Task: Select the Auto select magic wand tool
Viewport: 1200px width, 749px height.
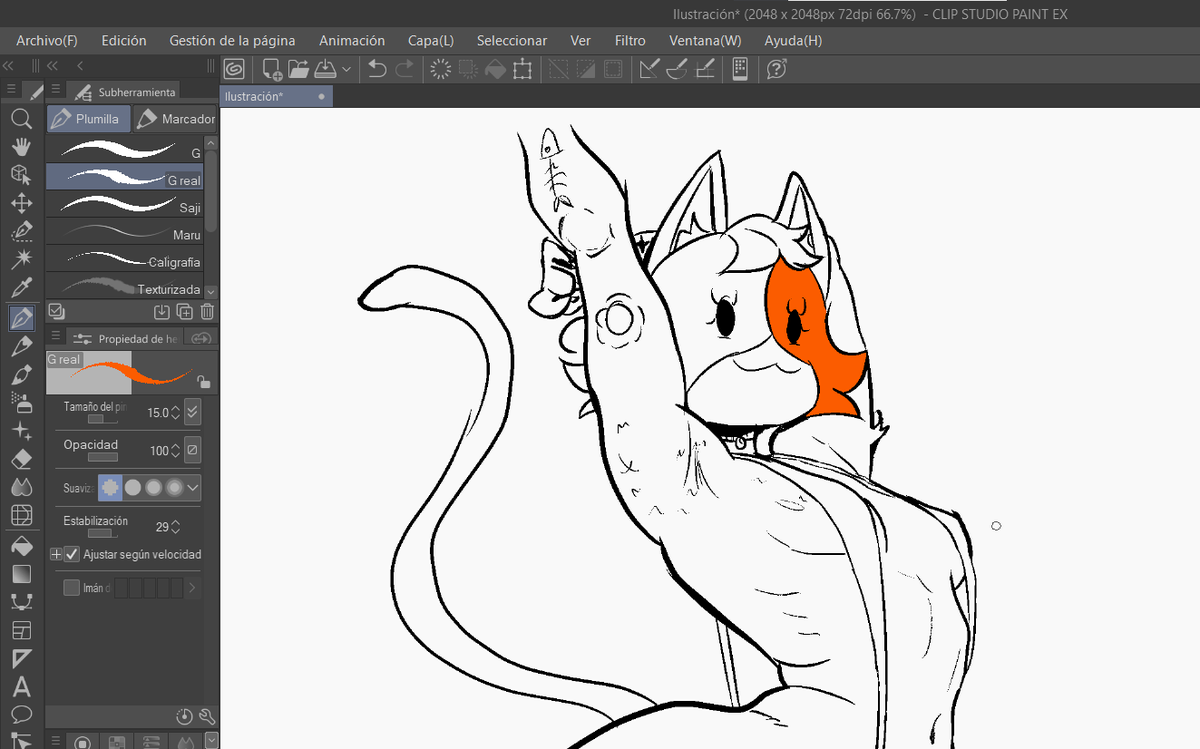Action: click(21, 261)
